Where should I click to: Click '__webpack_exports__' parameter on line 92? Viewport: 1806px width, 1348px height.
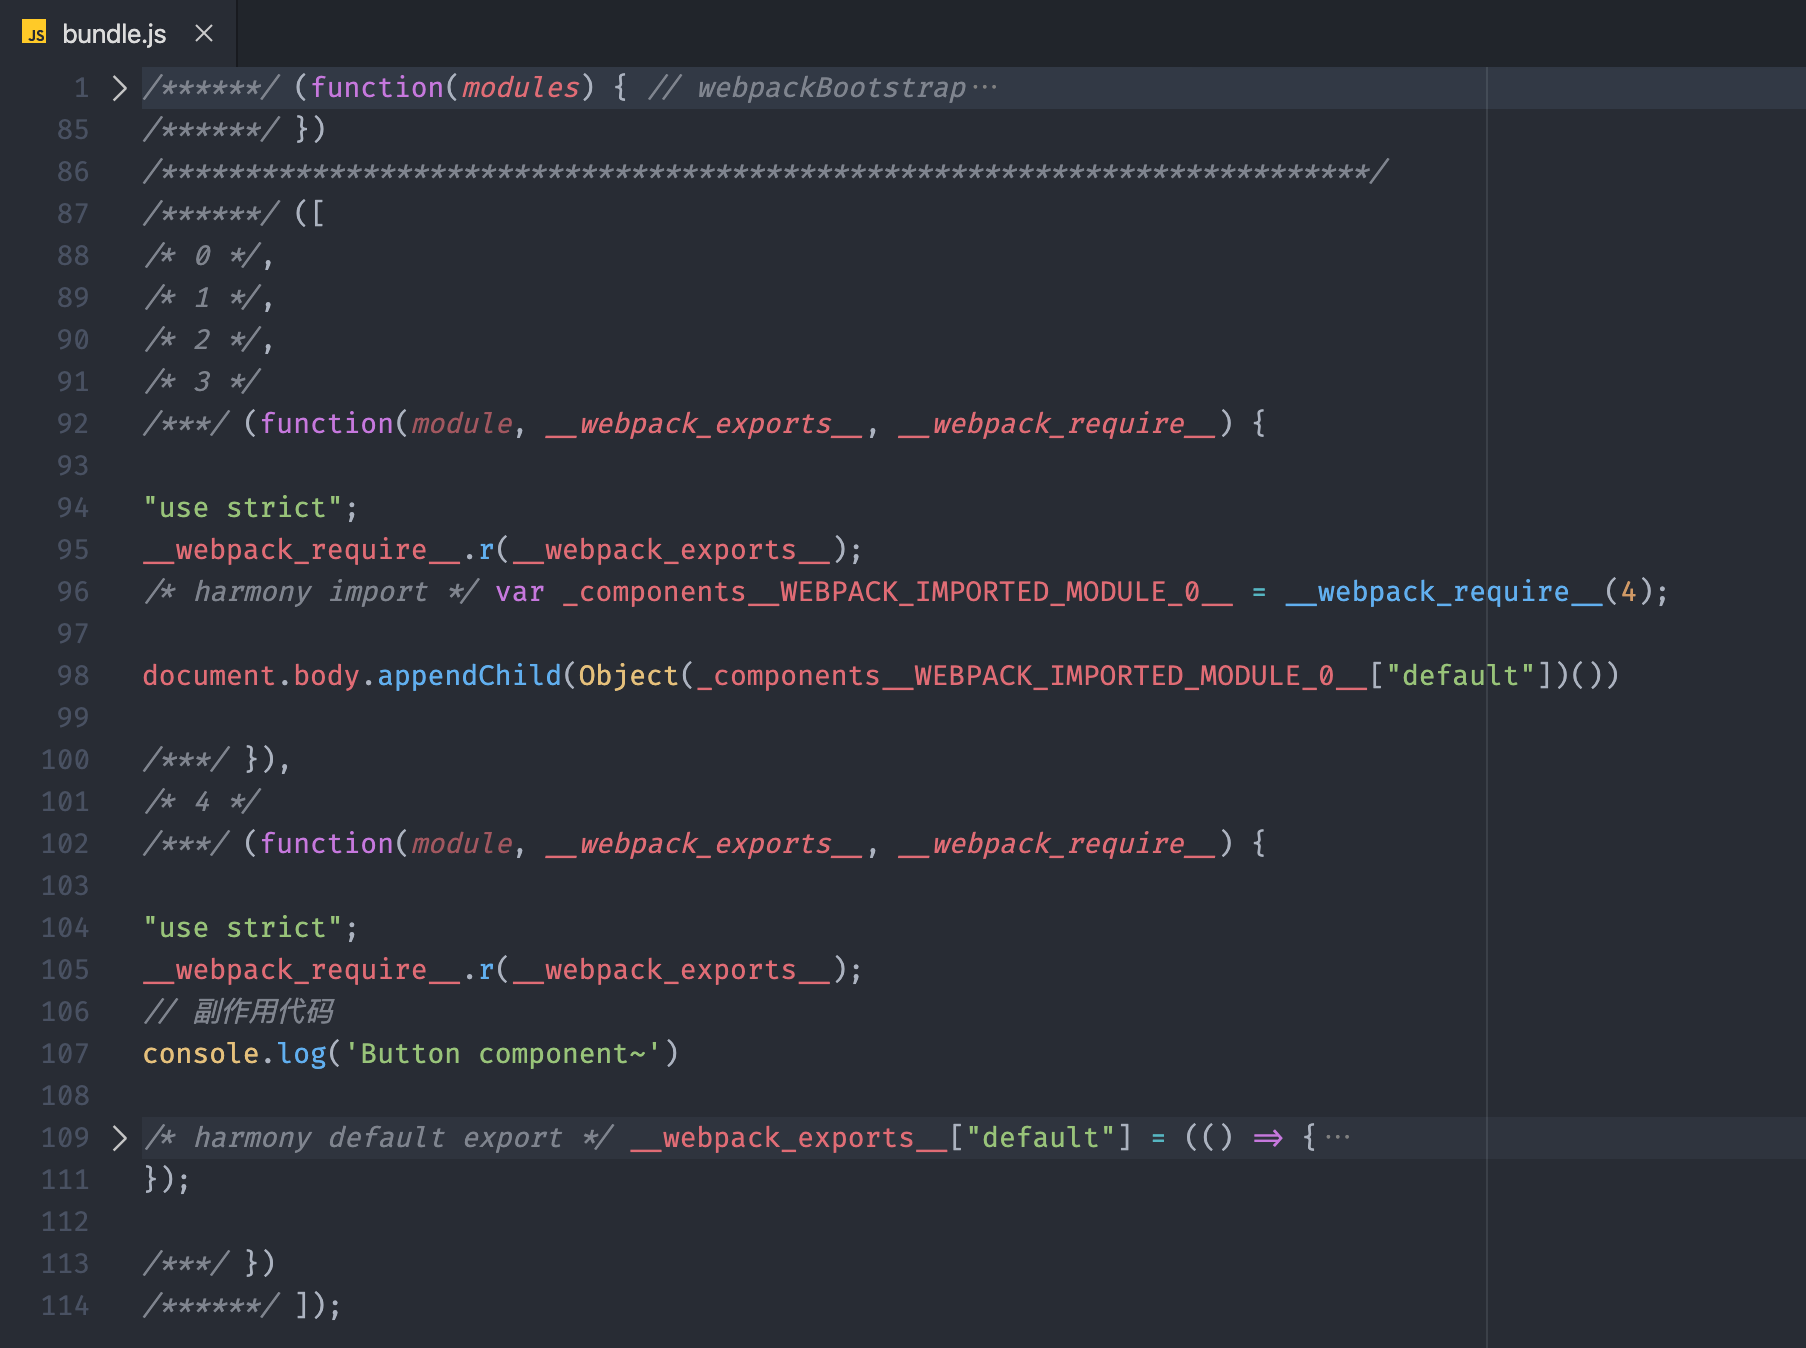point(705,424)
